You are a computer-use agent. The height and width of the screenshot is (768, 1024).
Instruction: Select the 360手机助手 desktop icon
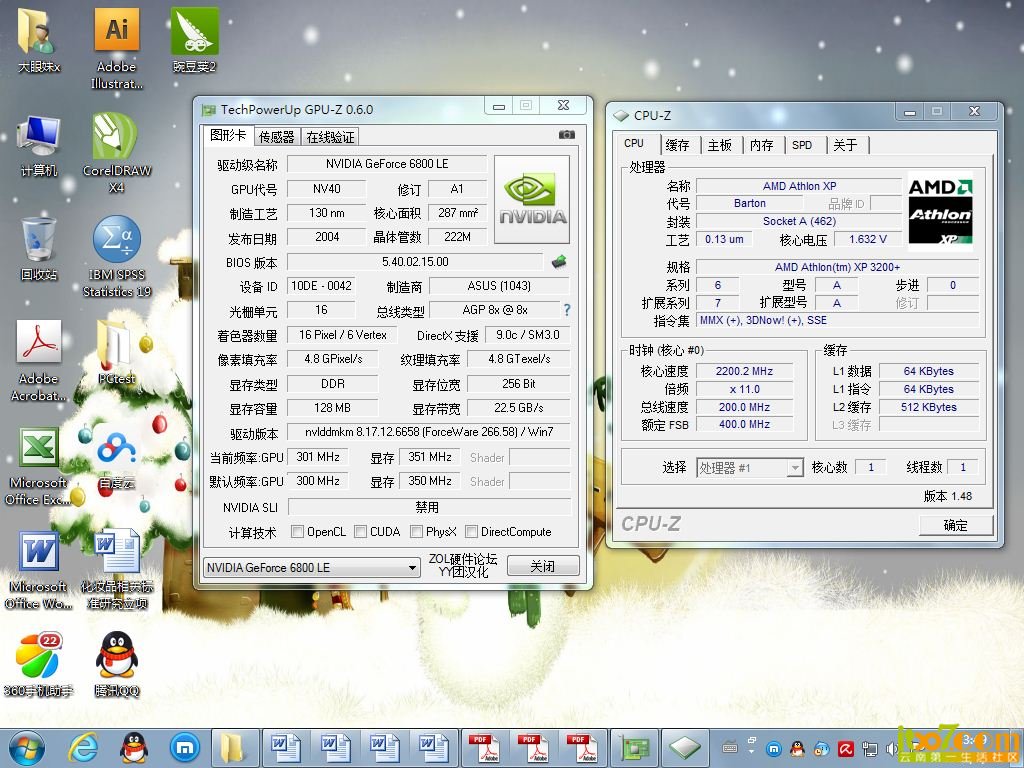tap(38, 665)
